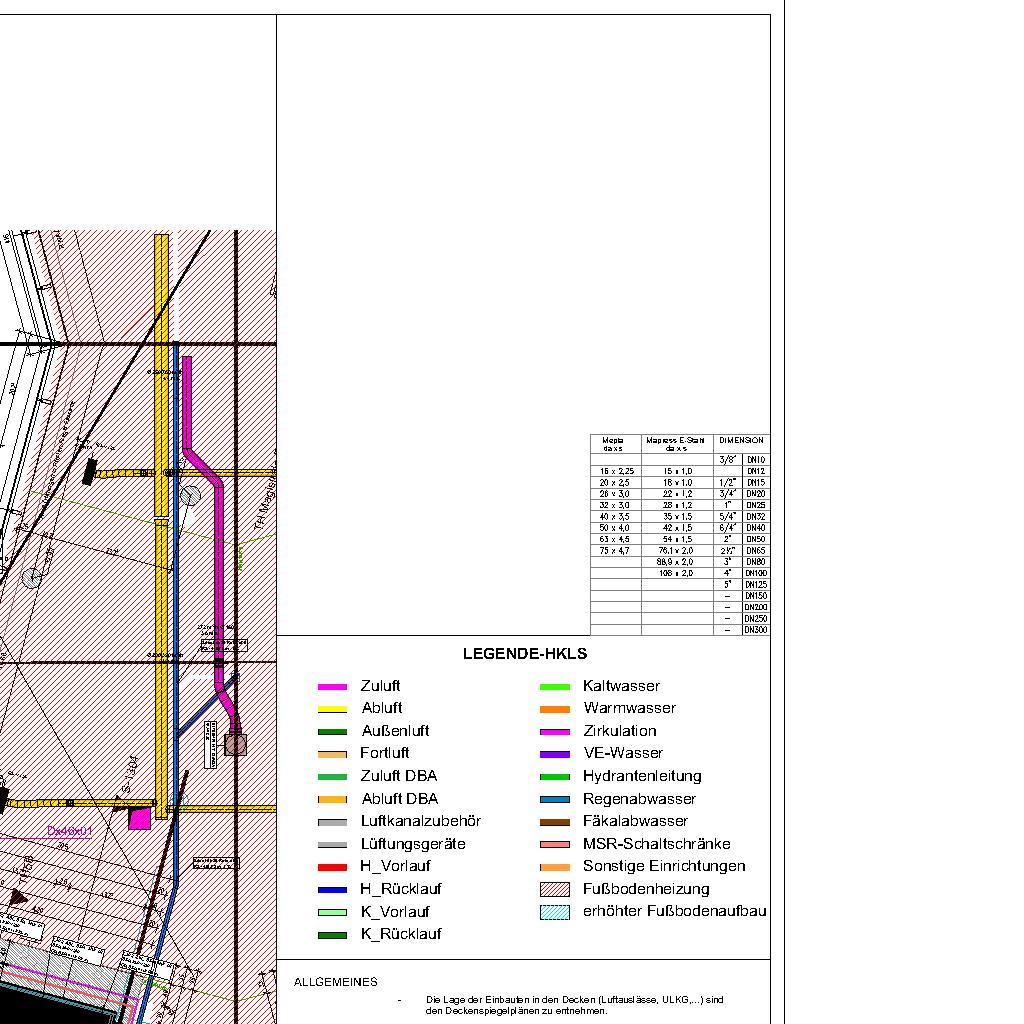
Task: Select the 75 x 4,7 table cell
Action: point(615,550)
